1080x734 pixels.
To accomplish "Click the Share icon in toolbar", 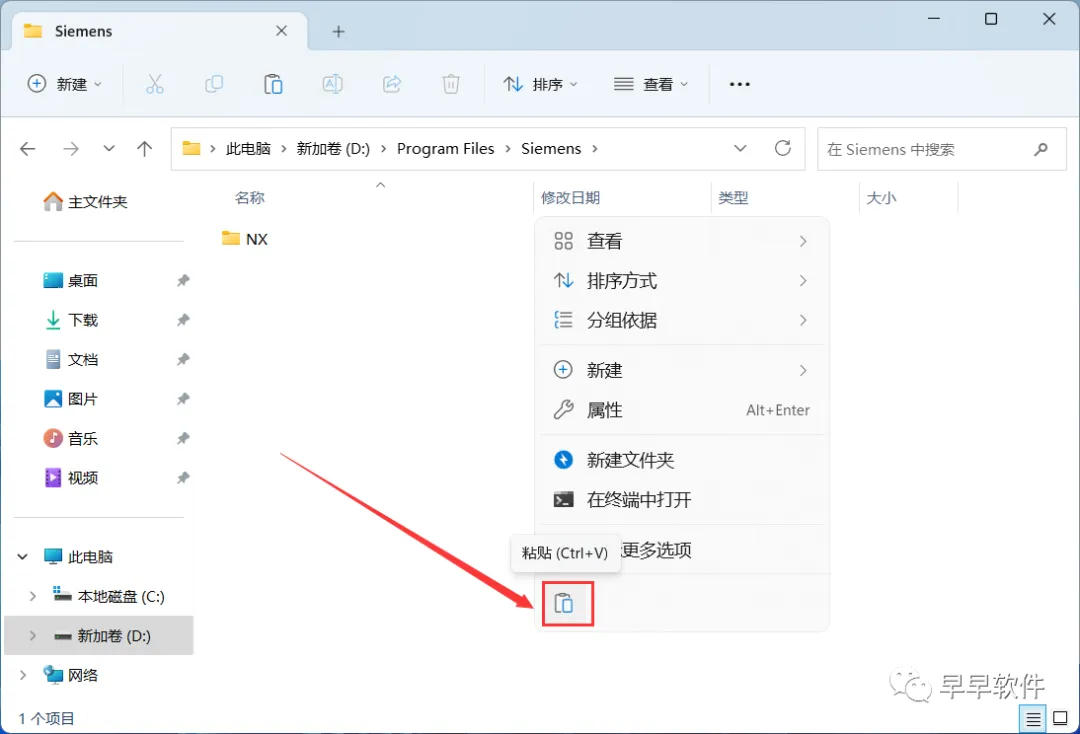I will pos(392,84).
